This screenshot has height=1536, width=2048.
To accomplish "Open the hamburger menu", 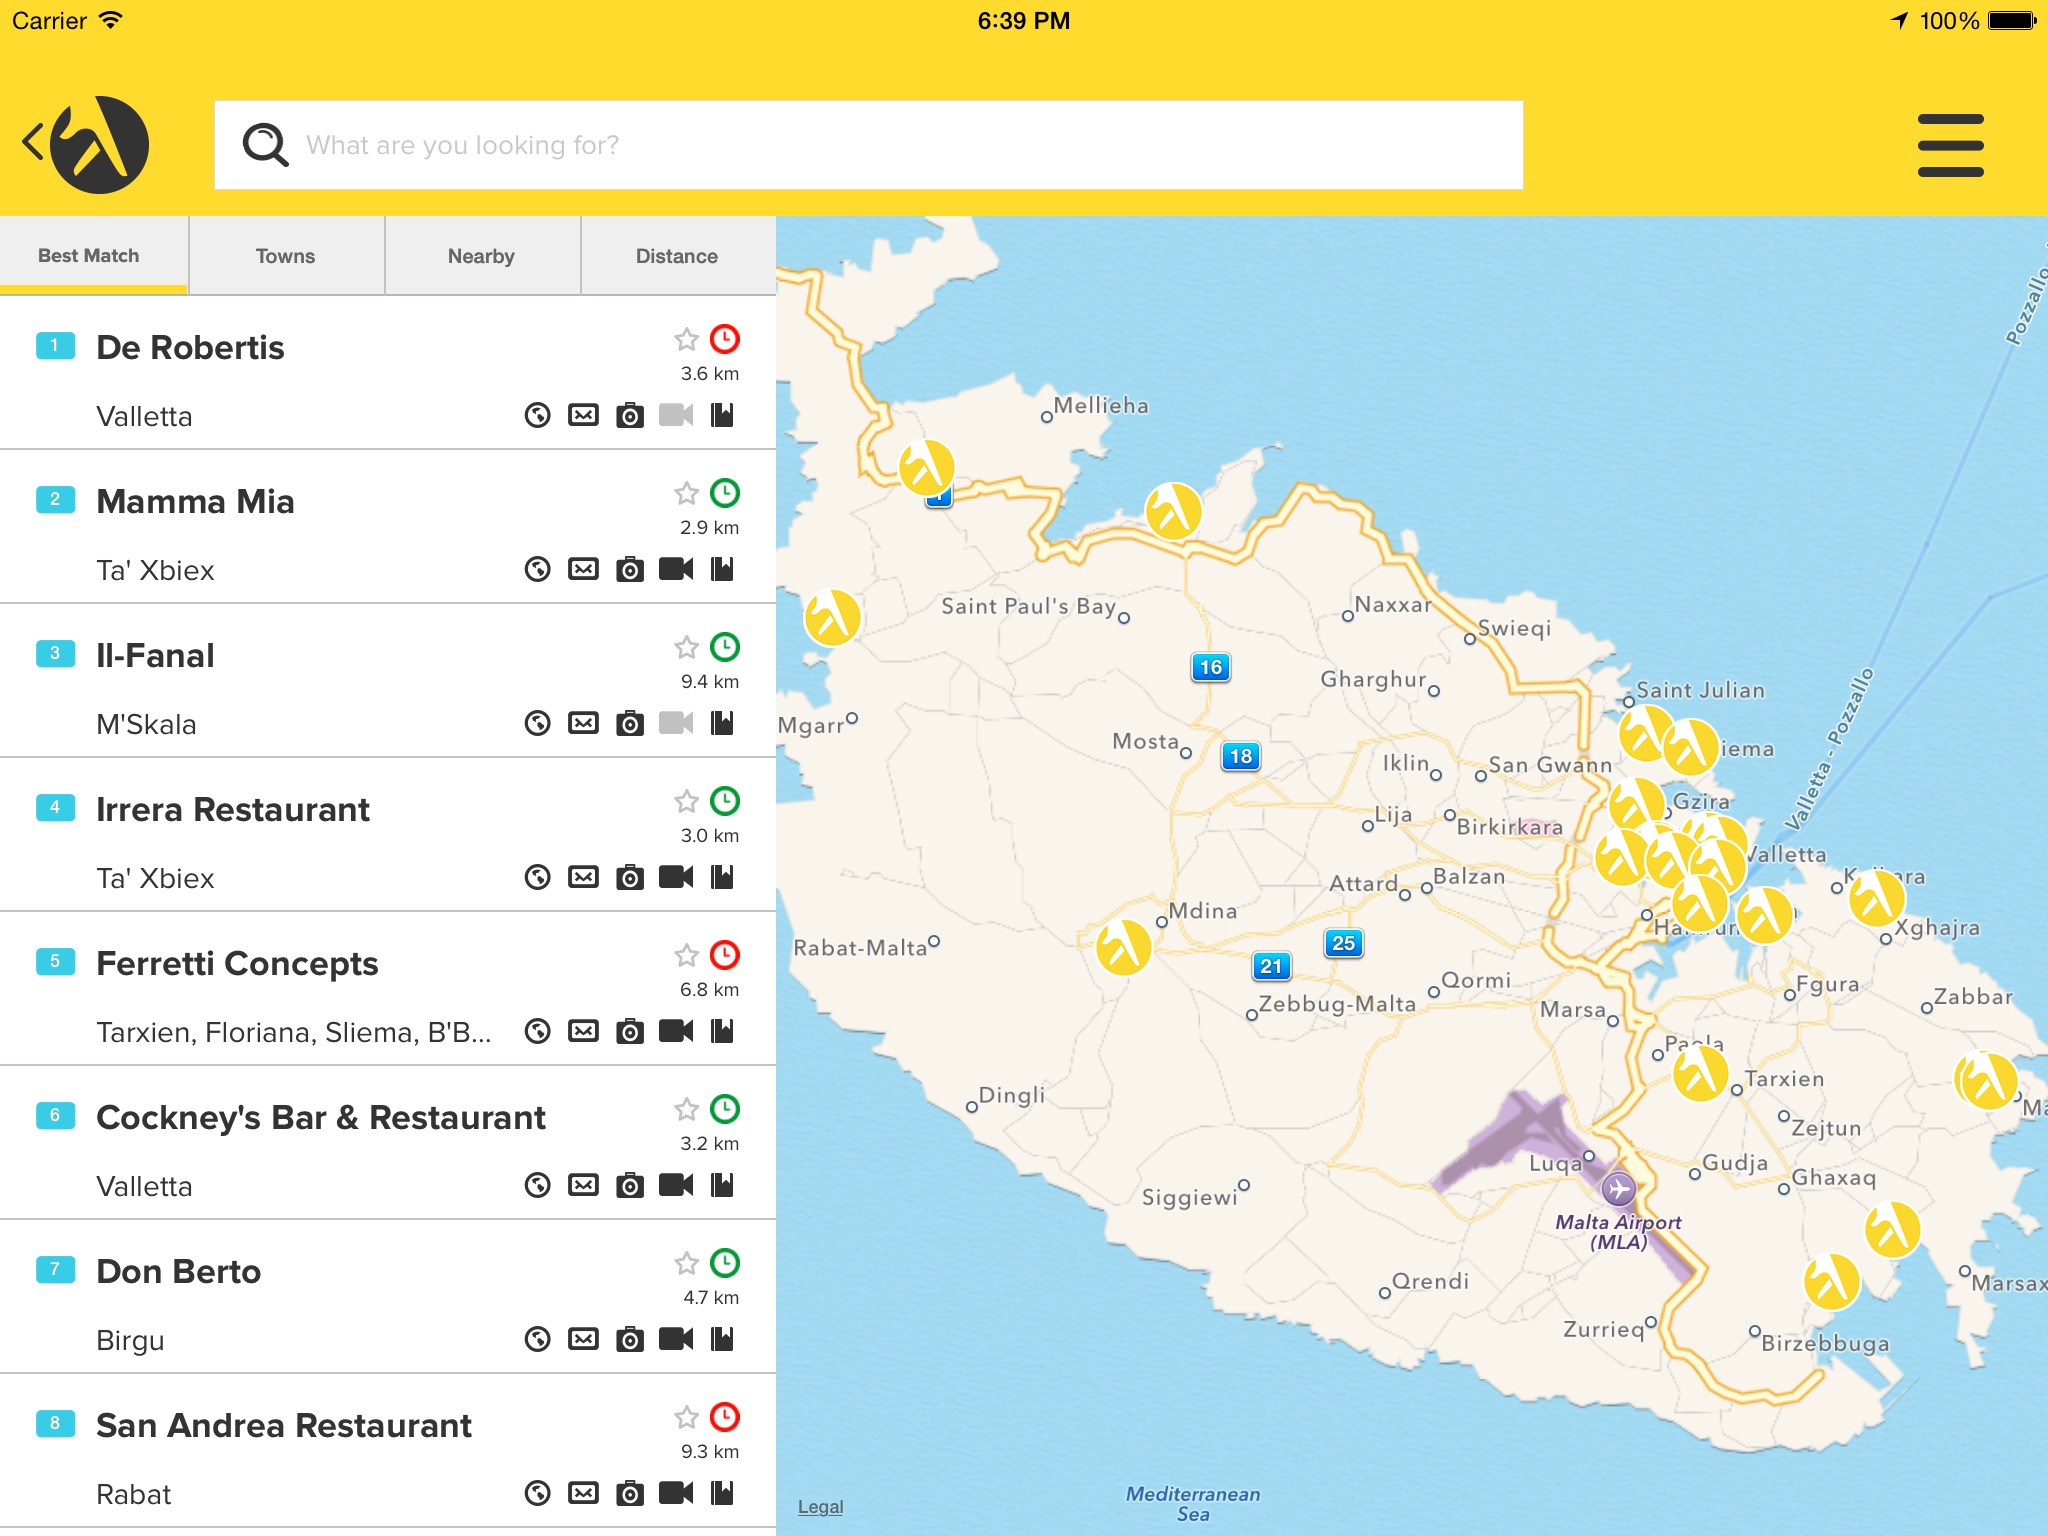I will [x=1950, y=145].
